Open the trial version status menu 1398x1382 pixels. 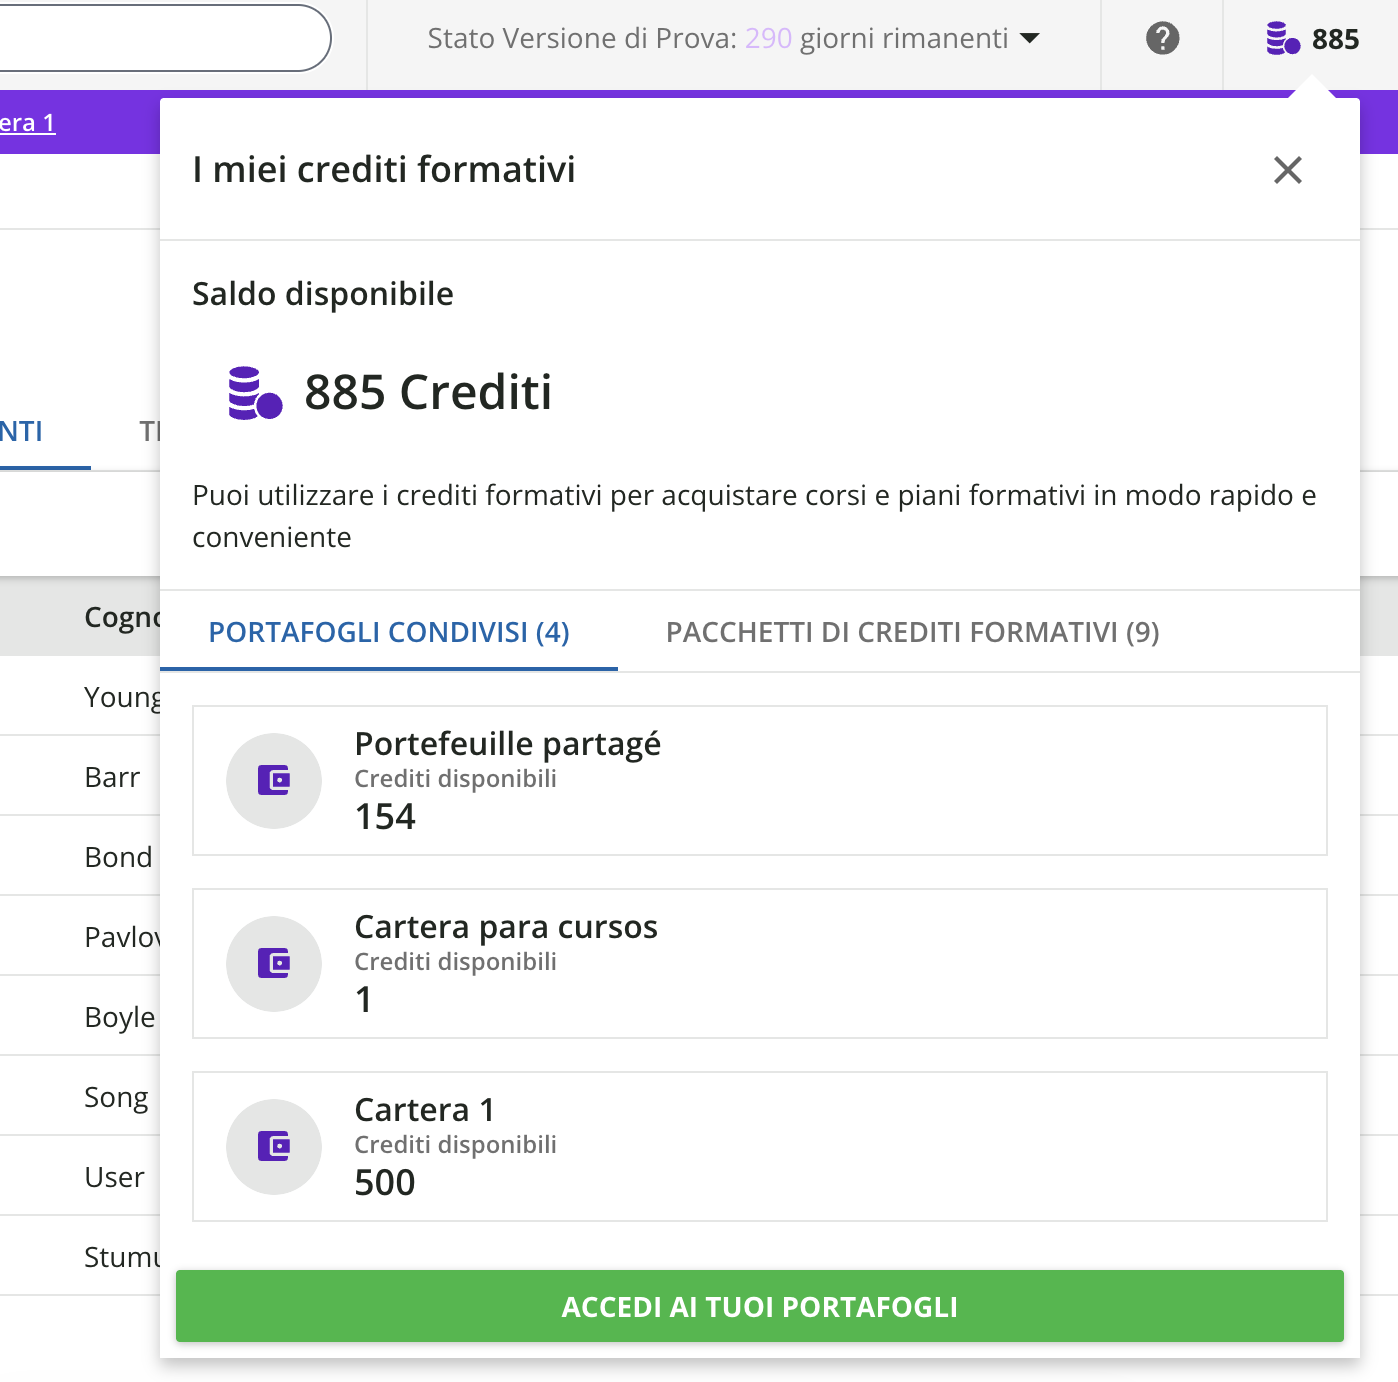[717, 39]
